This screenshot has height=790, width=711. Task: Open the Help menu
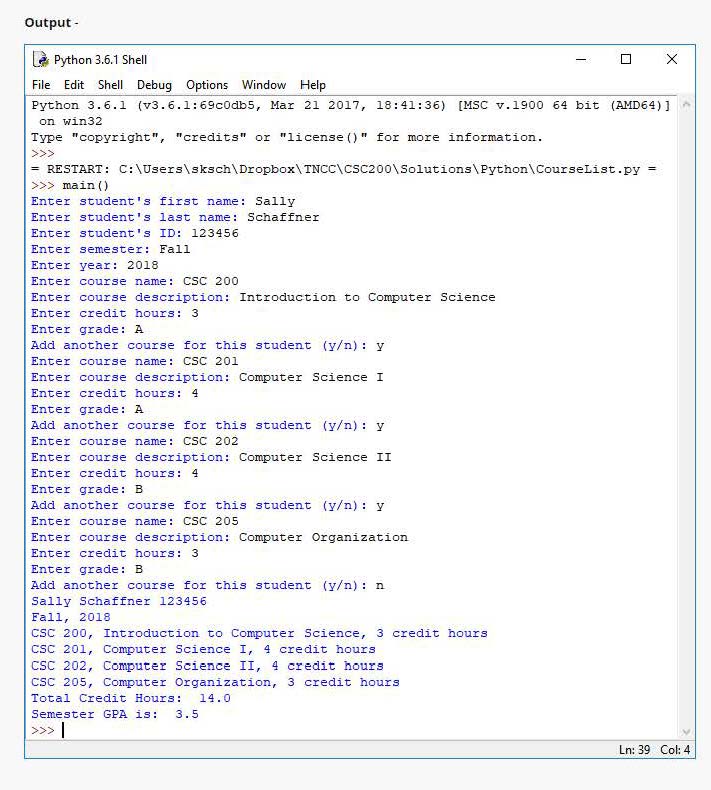click(313, 85)
